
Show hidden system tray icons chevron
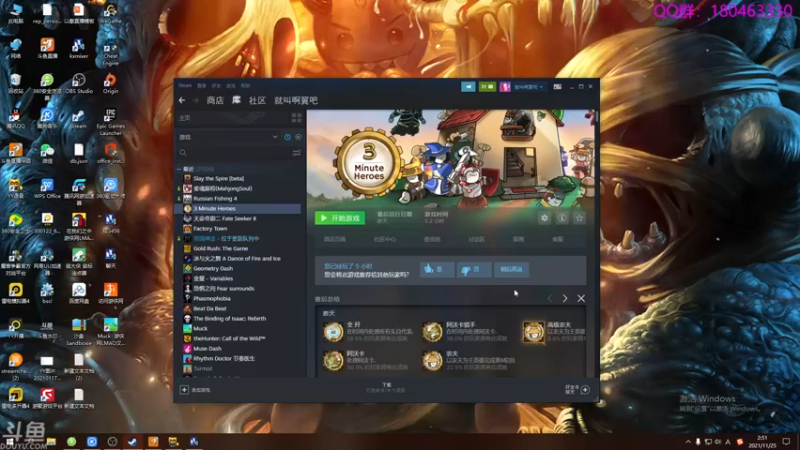coord(687,442)
